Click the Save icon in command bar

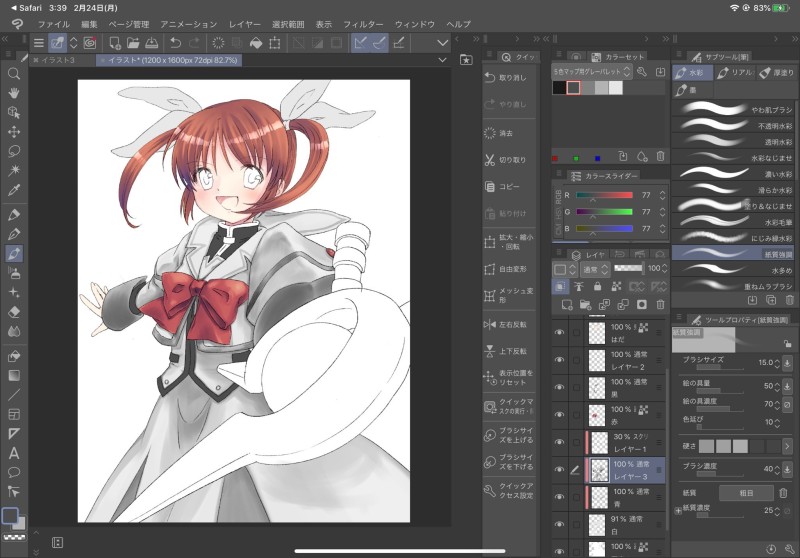(x=151, y=43)
